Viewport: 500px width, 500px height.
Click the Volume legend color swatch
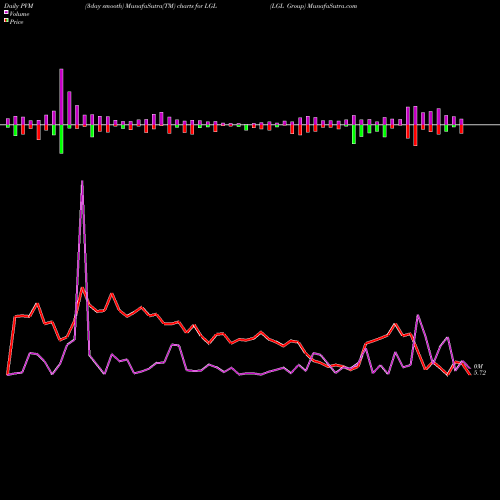[x=6, y=12]
